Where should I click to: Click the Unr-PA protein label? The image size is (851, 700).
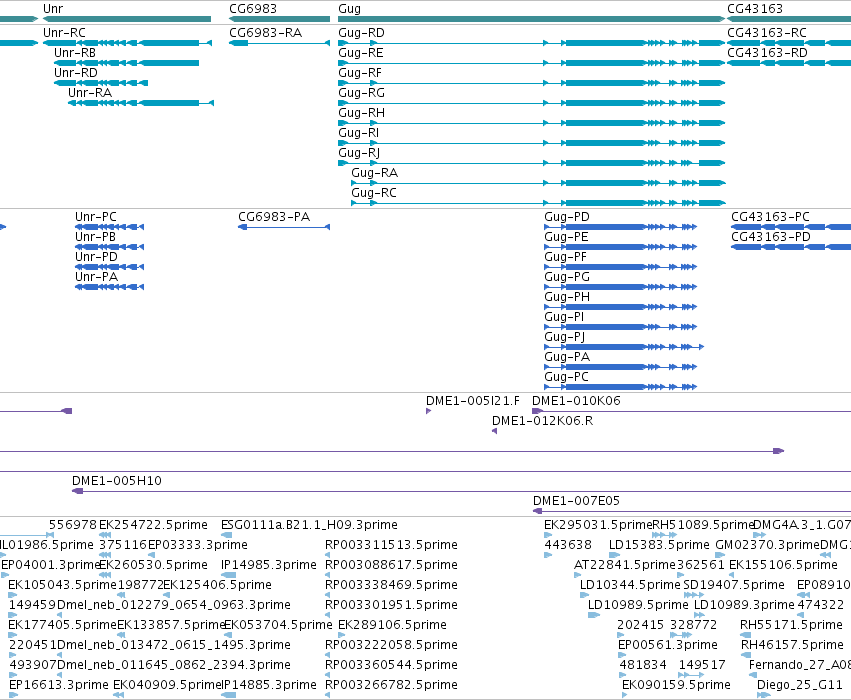coord(96,277)
